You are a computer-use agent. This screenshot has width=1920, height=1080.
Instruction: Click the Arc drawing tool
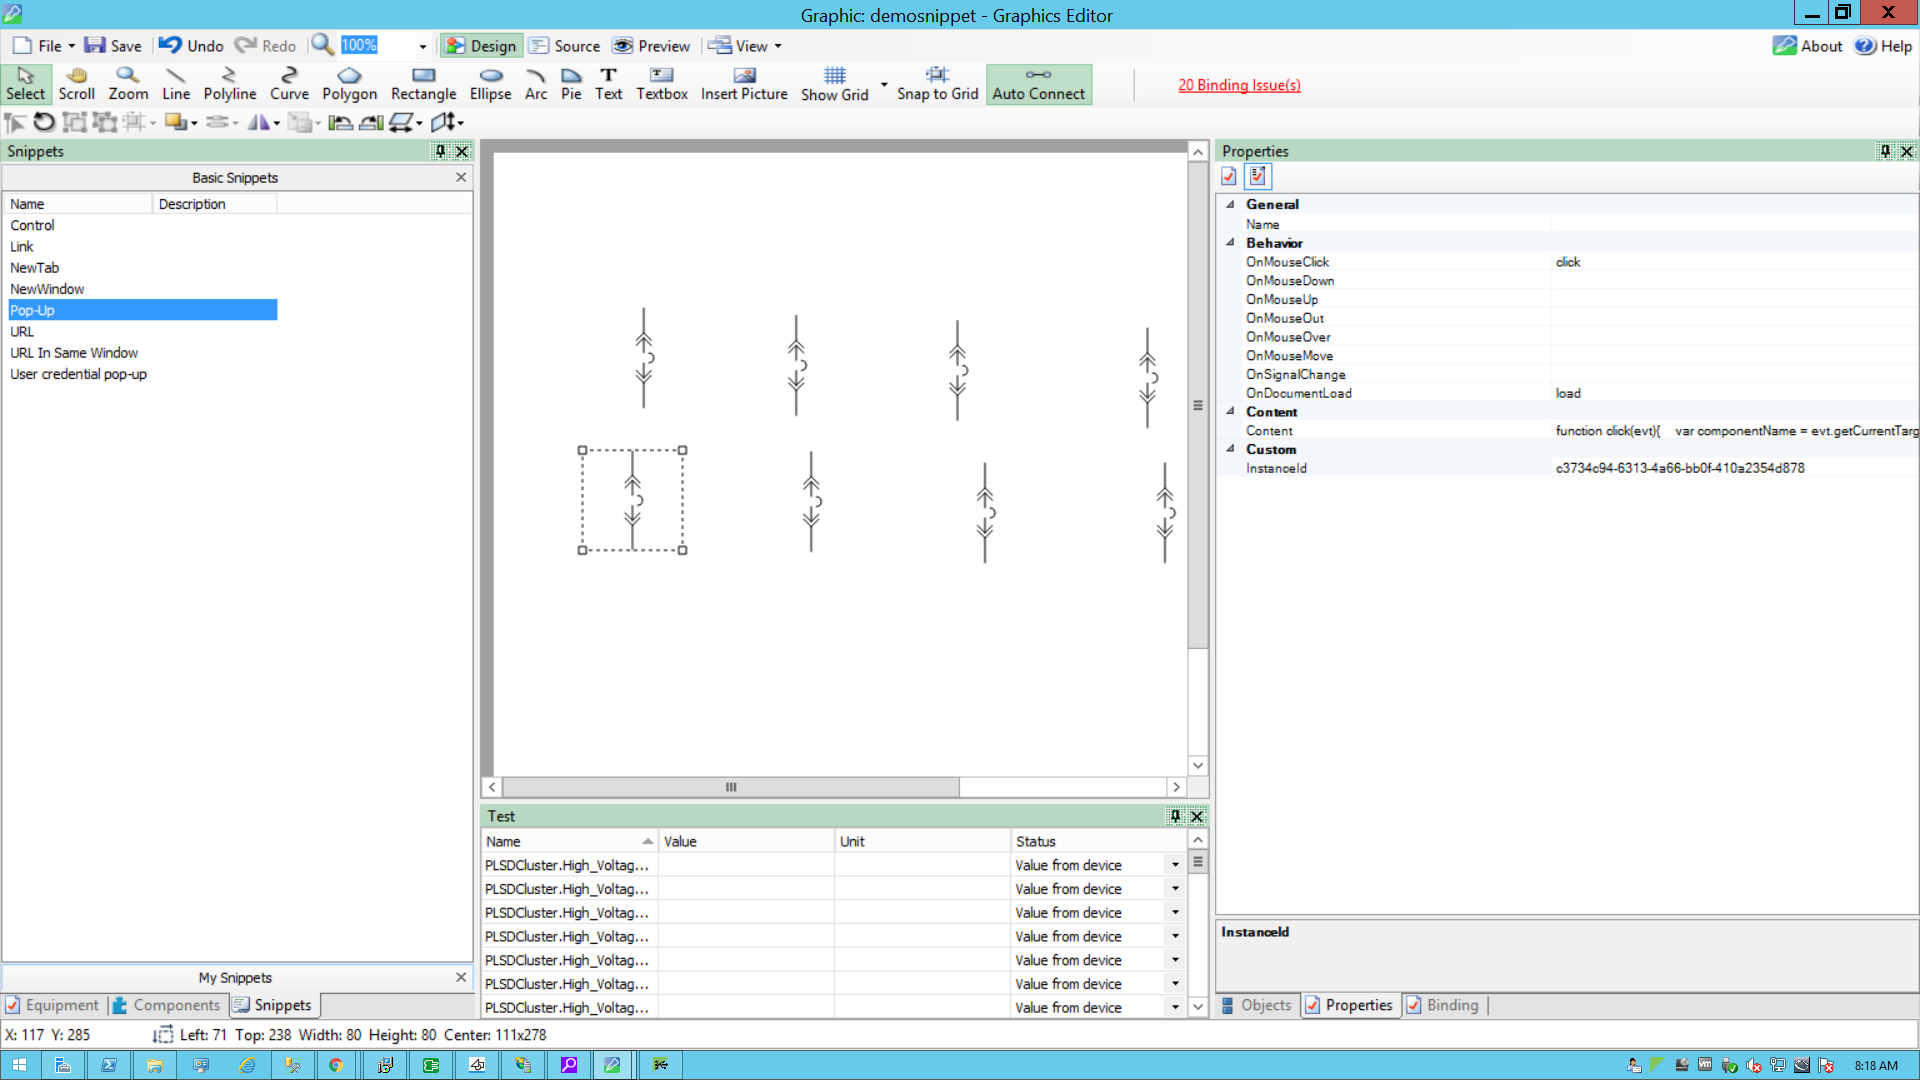click(x=536, y=84)
